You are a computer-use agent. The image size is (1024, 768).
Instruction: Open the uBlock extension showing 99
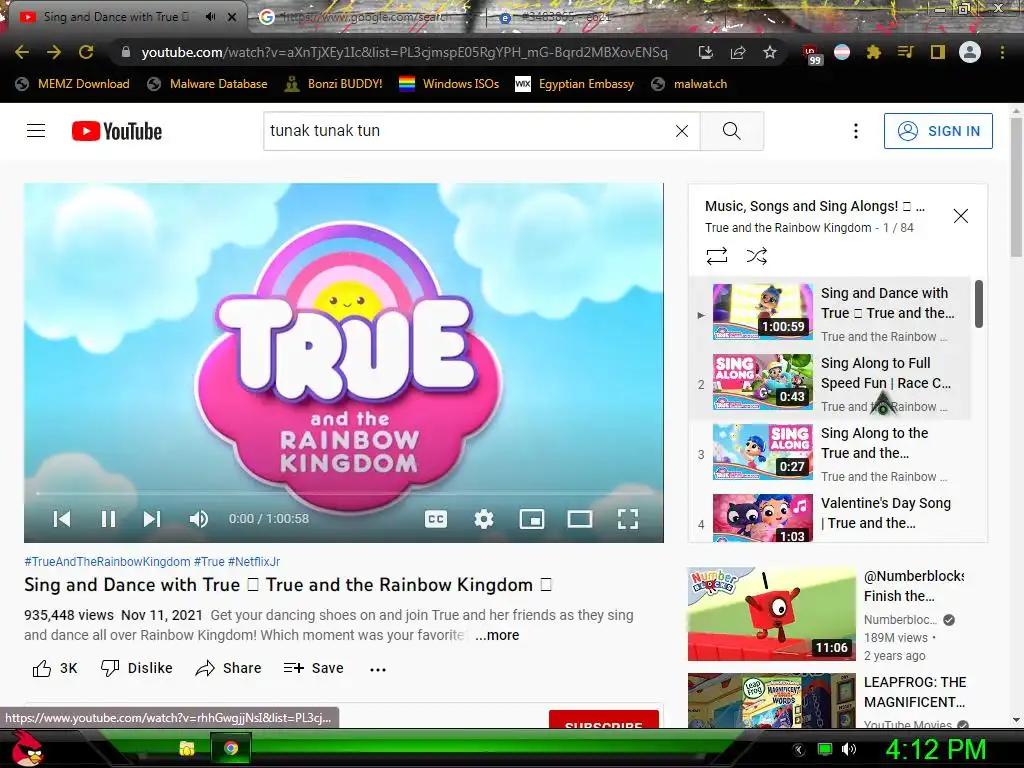coord(811,54)
